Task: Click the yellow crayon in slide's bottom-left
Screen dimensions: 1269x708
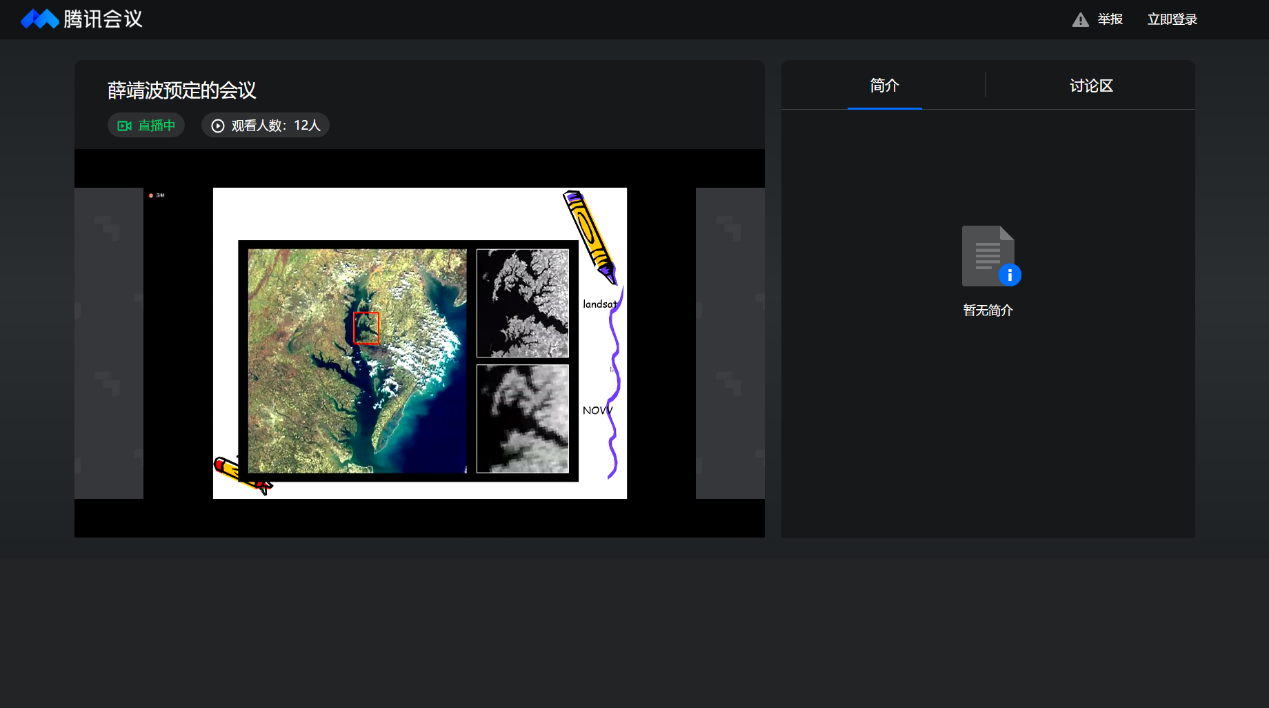Action: 242,474
